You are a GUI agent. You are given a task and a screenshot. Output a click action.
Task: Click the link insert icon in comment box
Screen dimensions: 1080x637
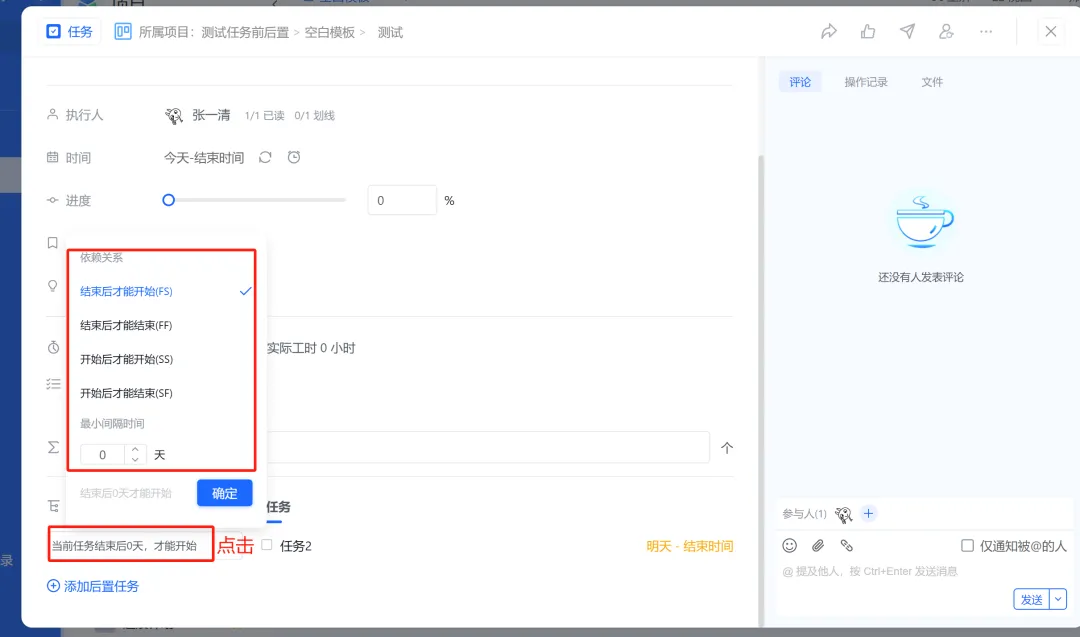(847, 545)
